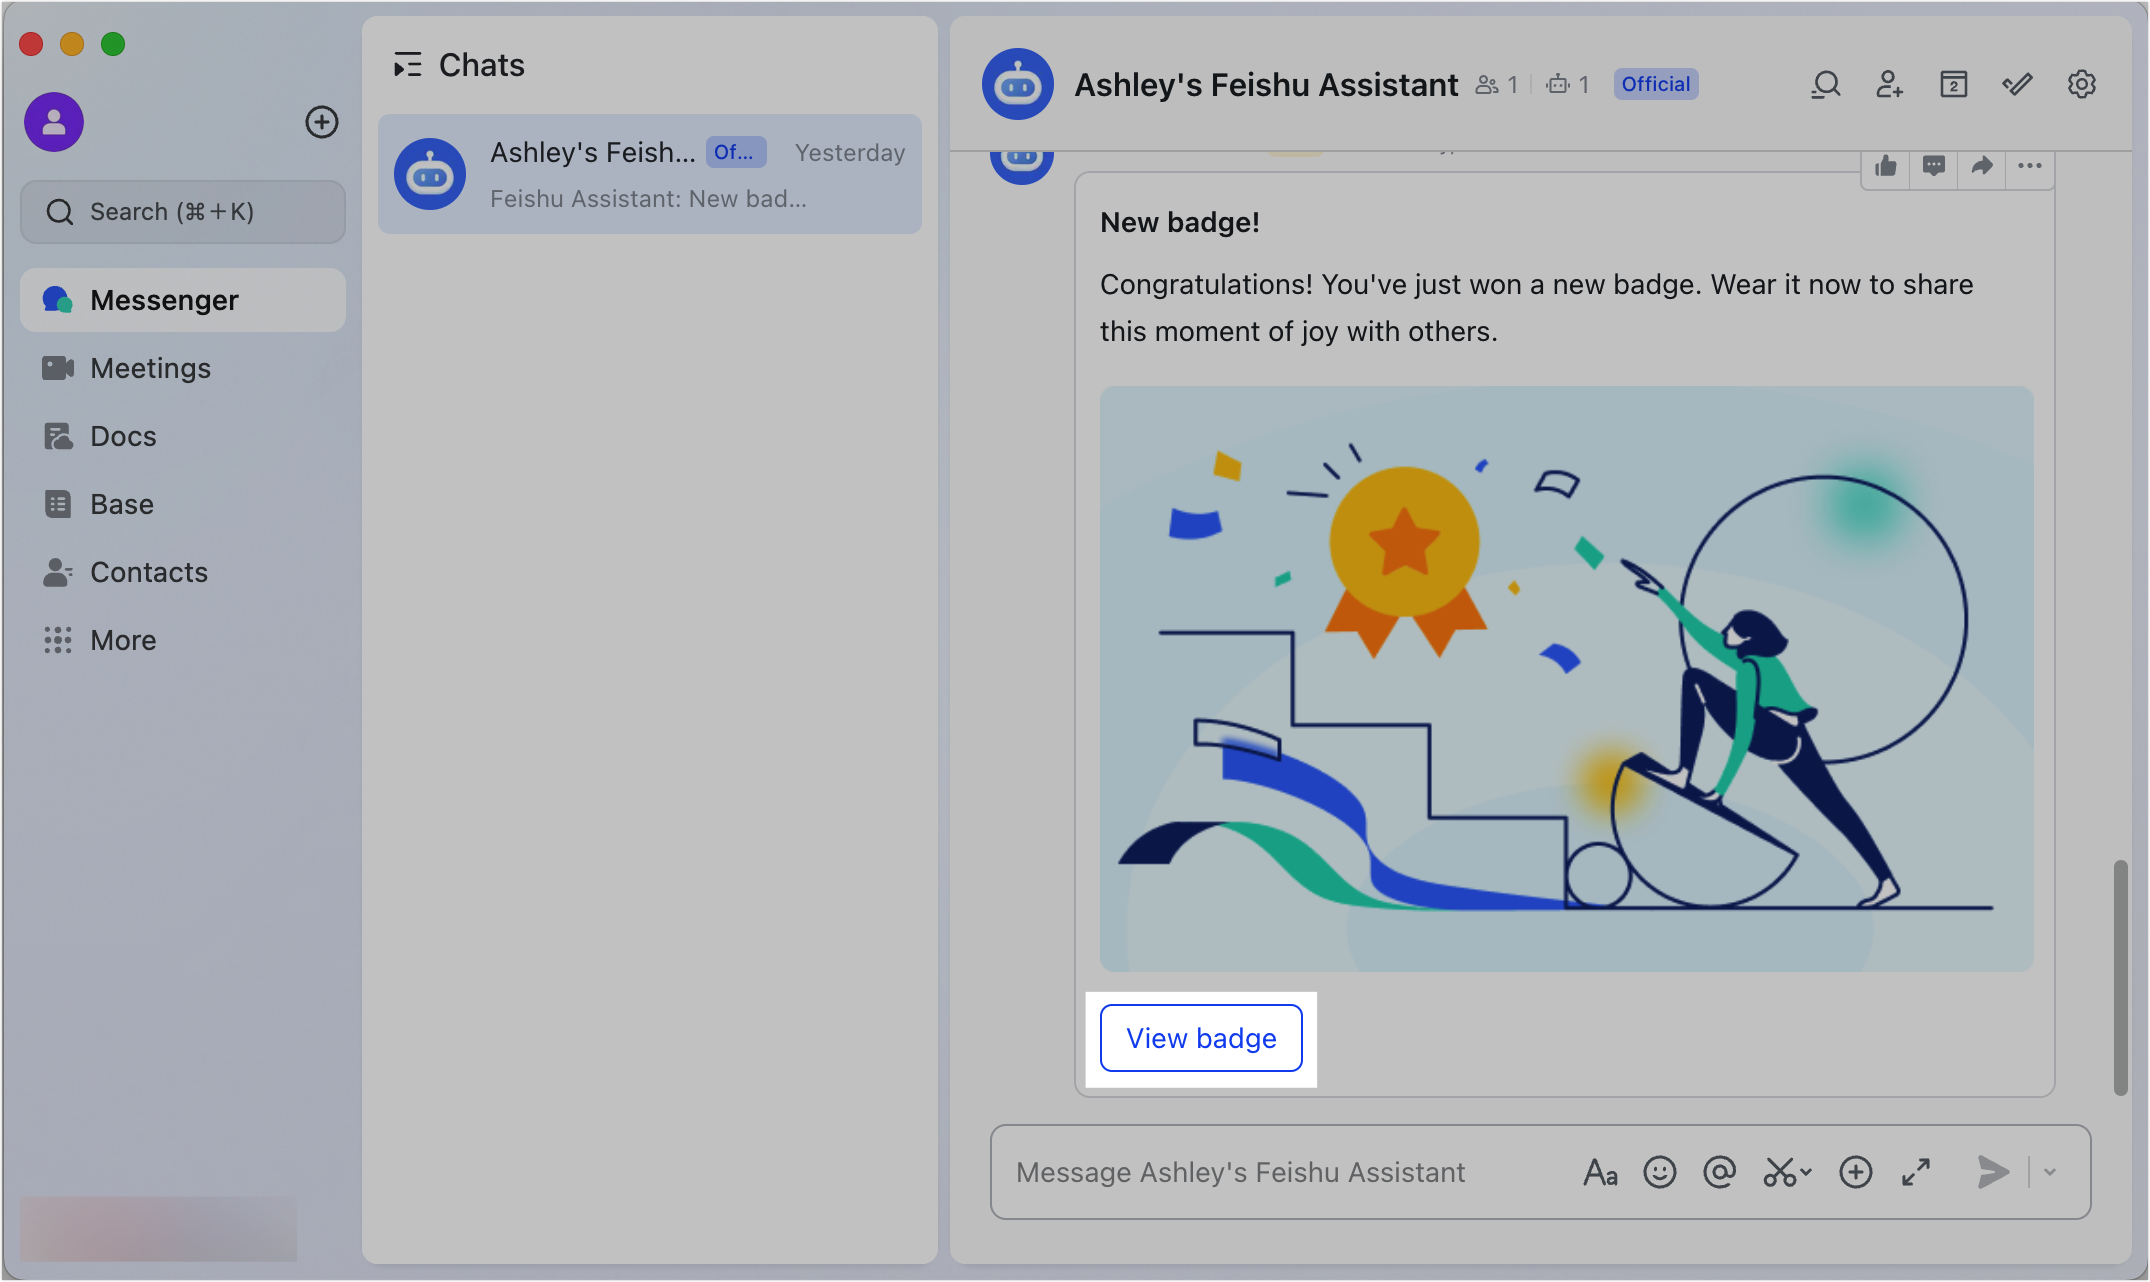Open chat settings gear icon

(2081, 85)
